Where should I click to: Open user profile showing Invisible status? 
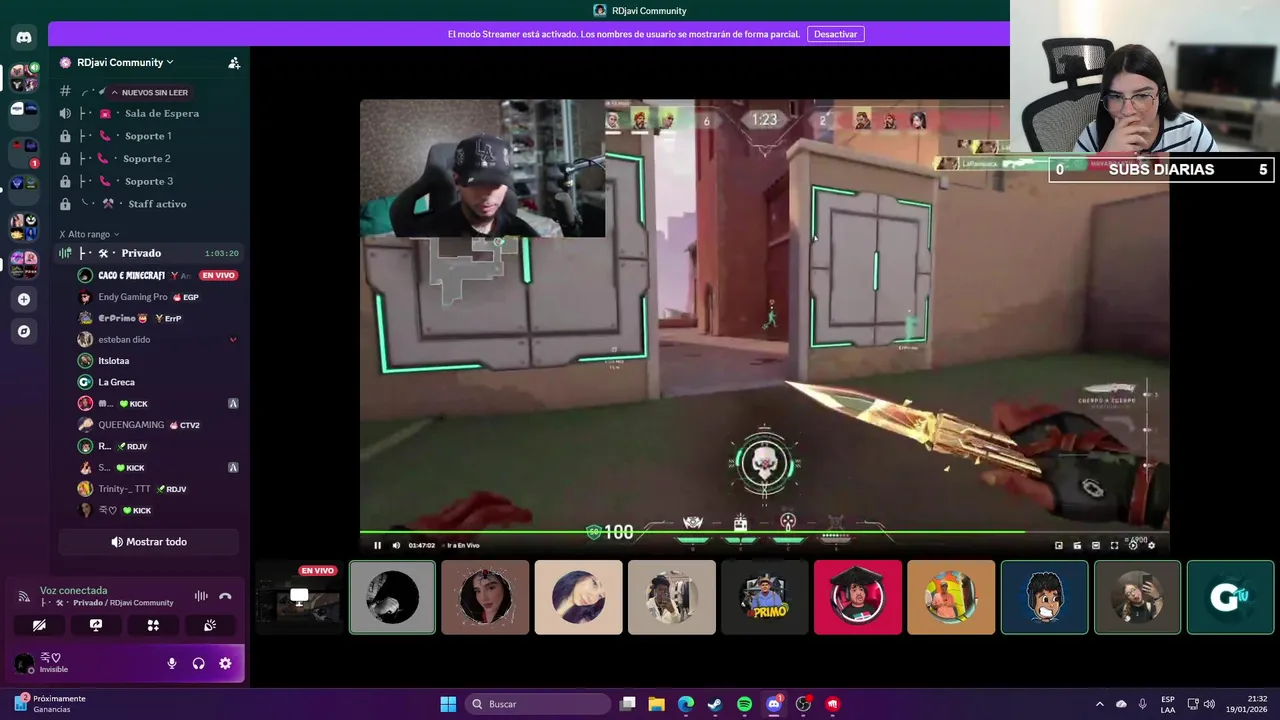pyautogui.click(x=55, y=662)
